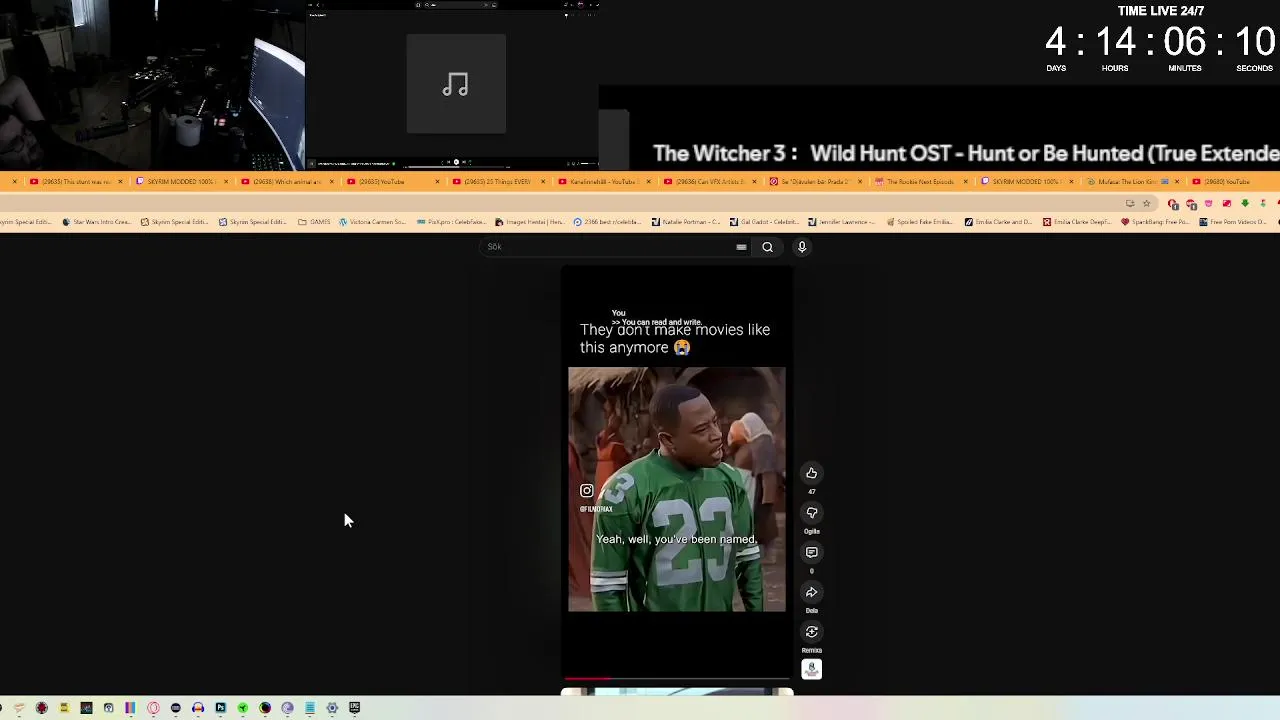This screenshot has height=720, width=1280.
Task: Open Audacity headphones icon in taskbar
Action: coord(198,708)
